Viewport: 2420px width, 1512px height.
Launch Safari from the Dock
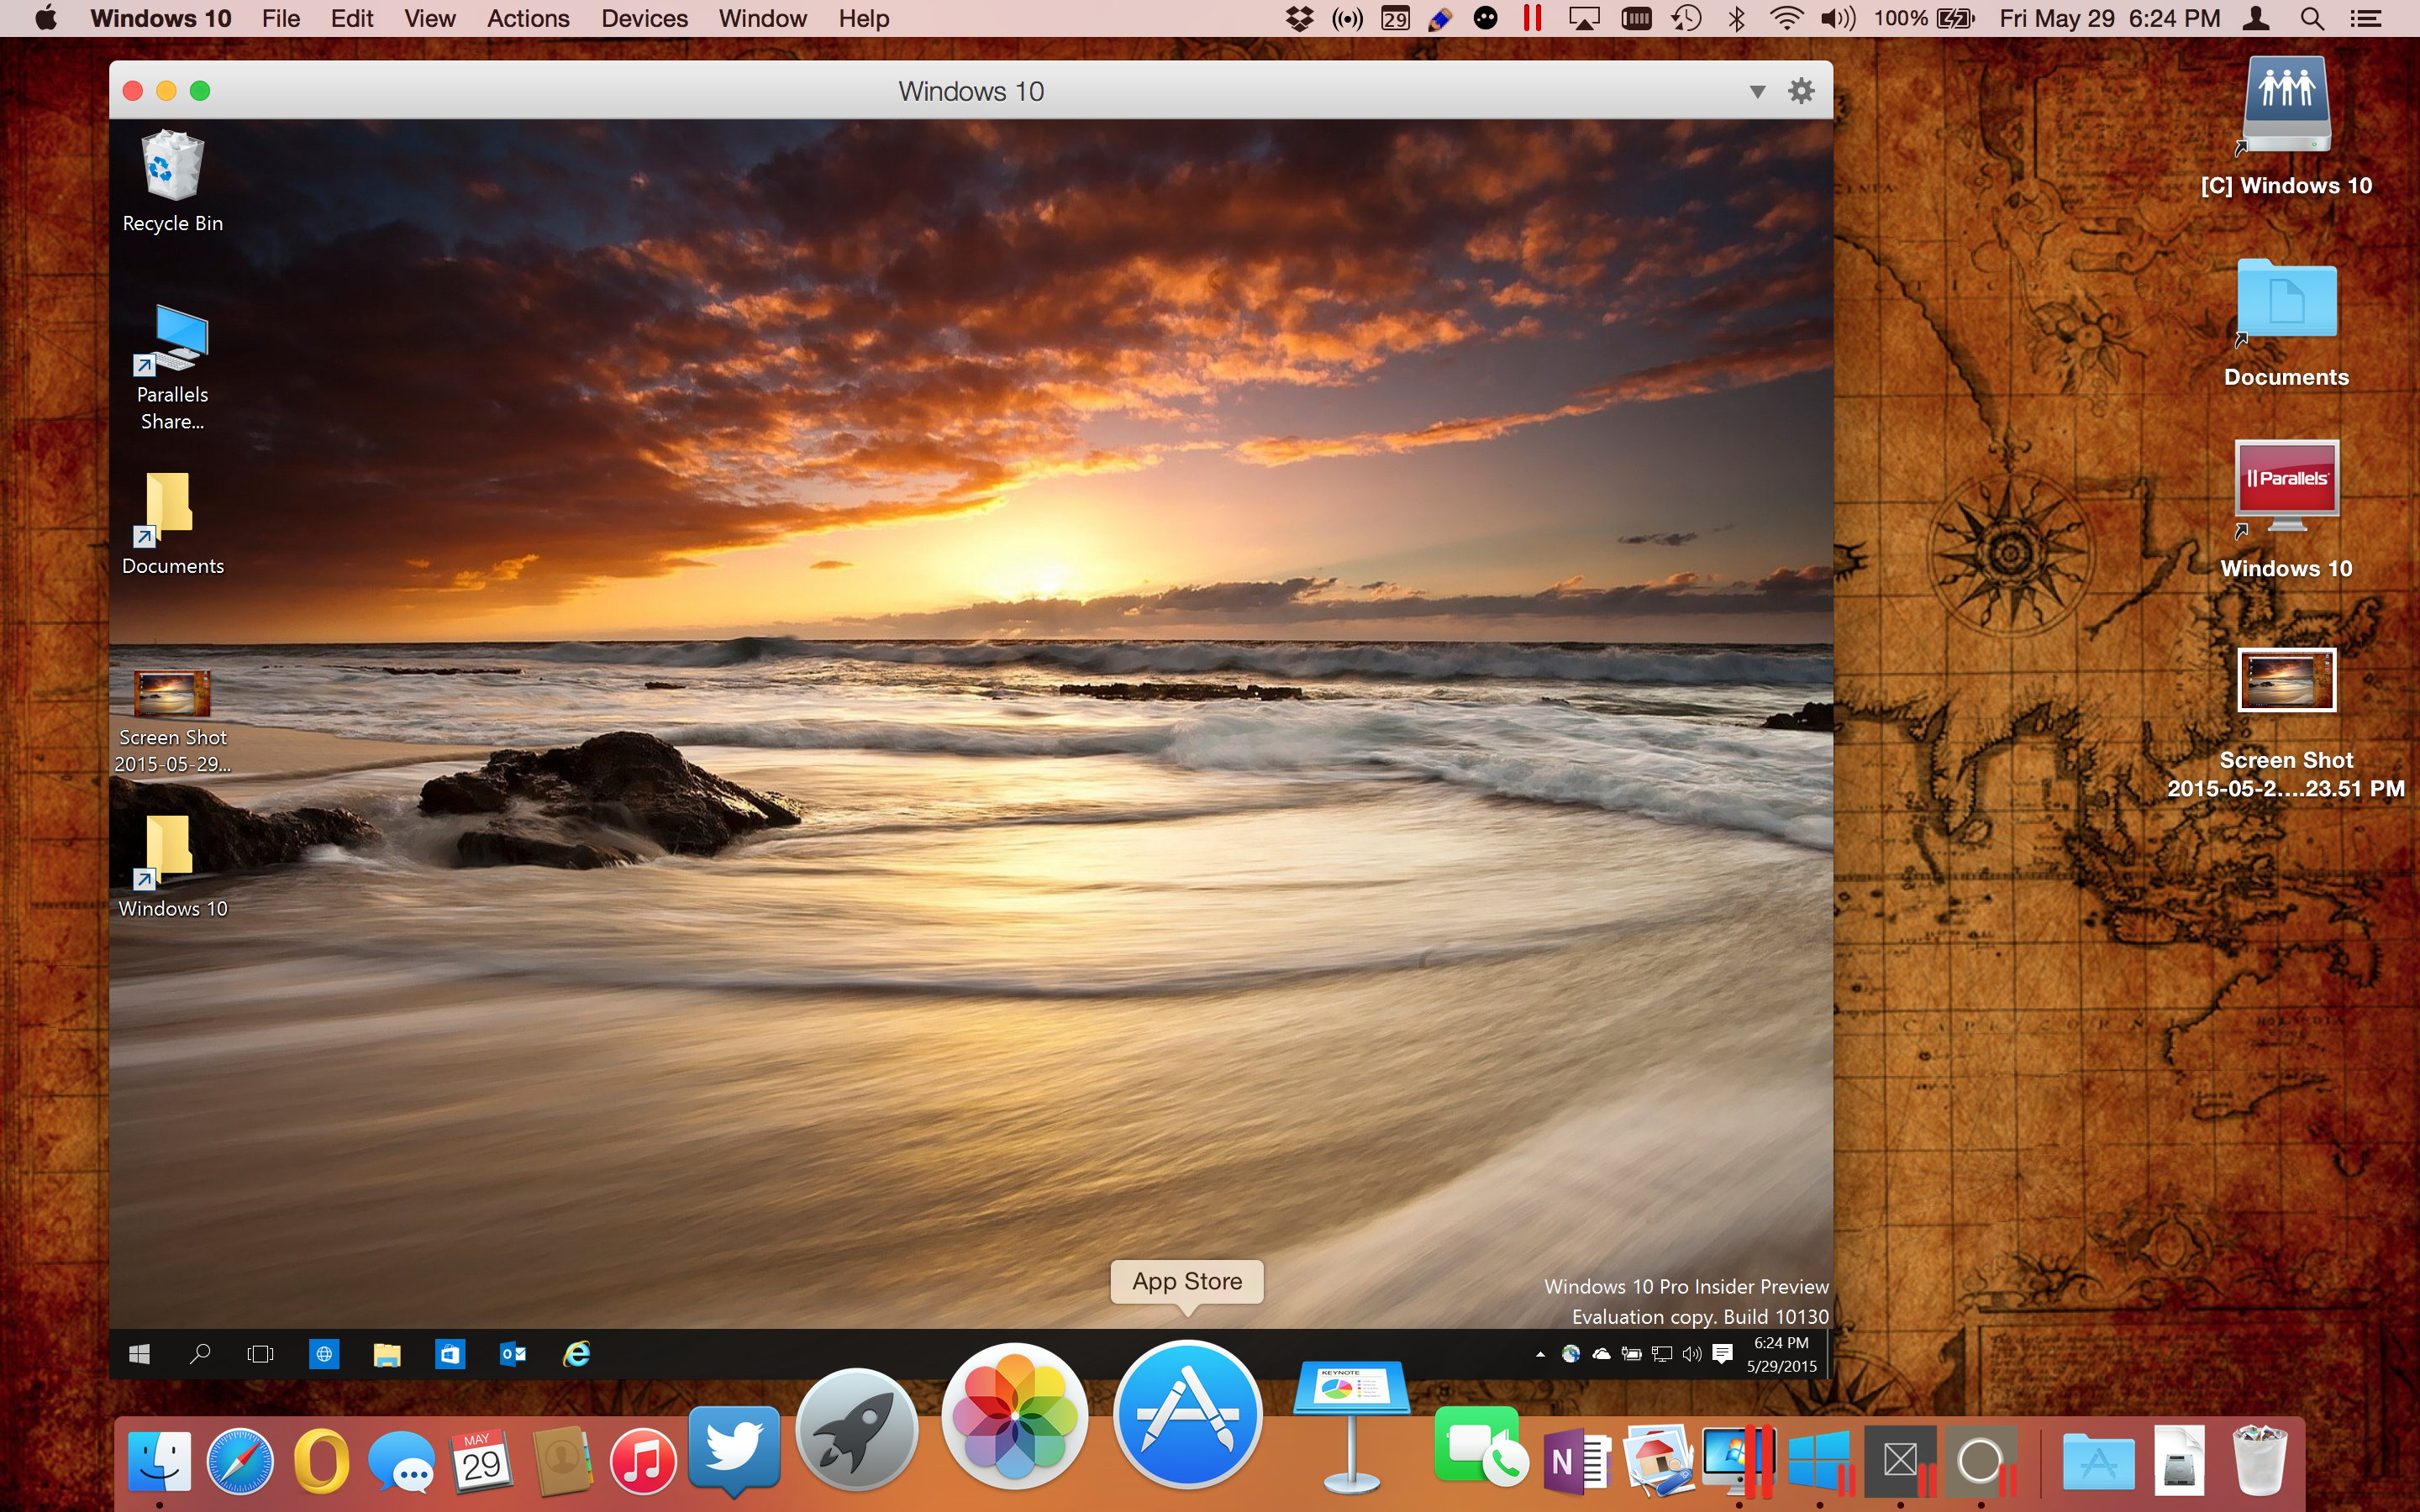[x=240, y=1462]
